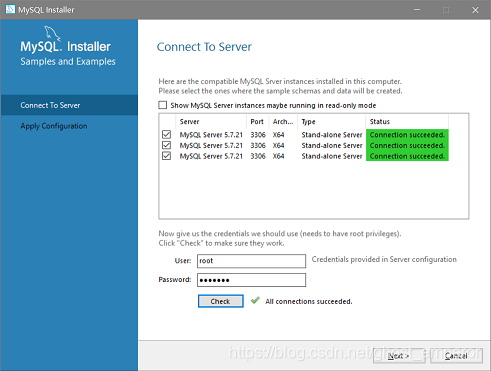Click the Check button
The width and height of the screenshot is (491, 371).
pyautogui.click(x=221, y=301)
